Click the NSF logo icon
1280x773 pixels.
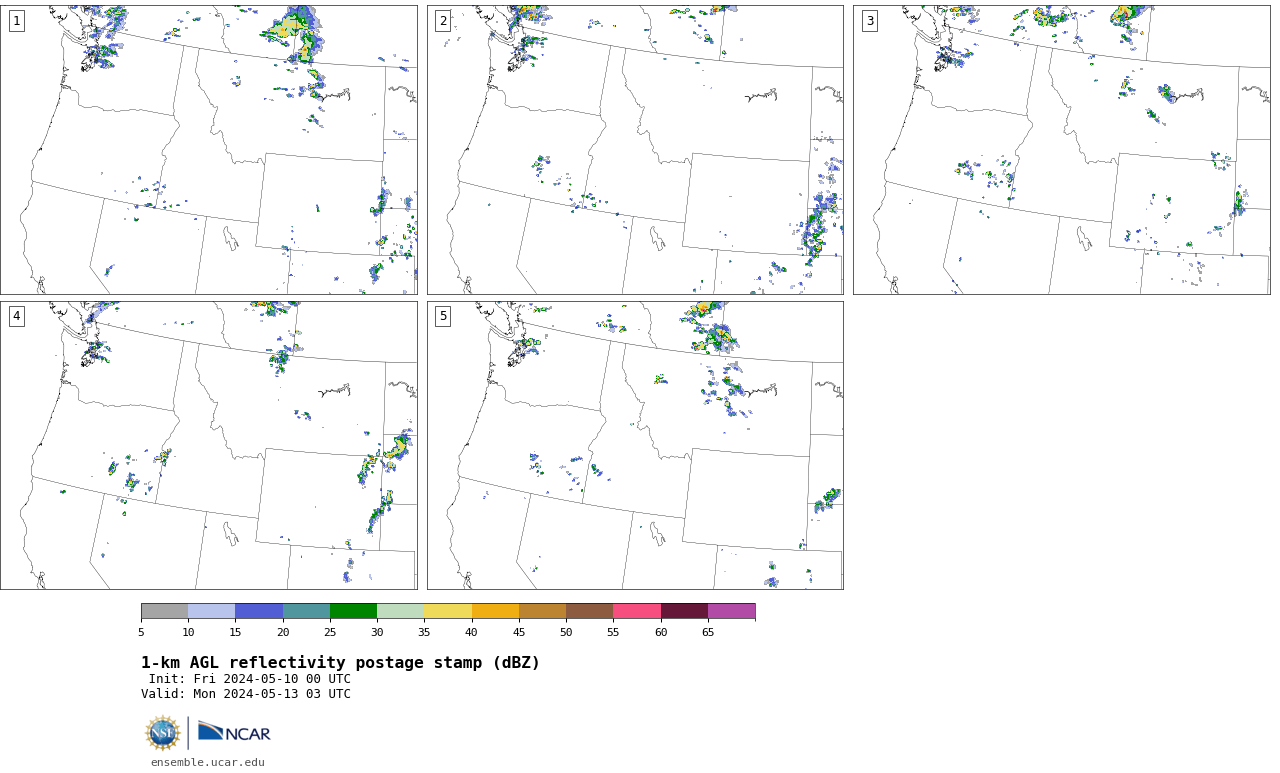click(163, 733)
